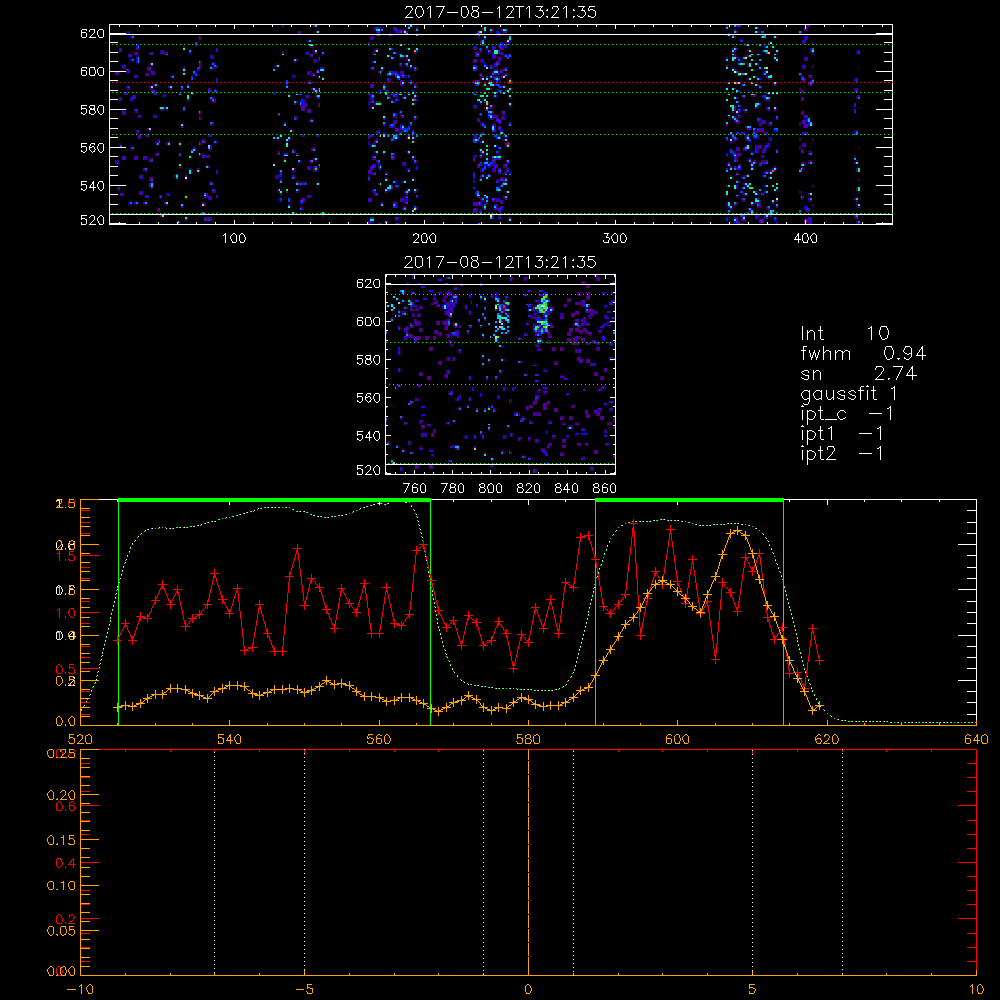Click the thick green bar above the right profile region
This screenshot has width=1000, height=1000.
pos(689,500)
